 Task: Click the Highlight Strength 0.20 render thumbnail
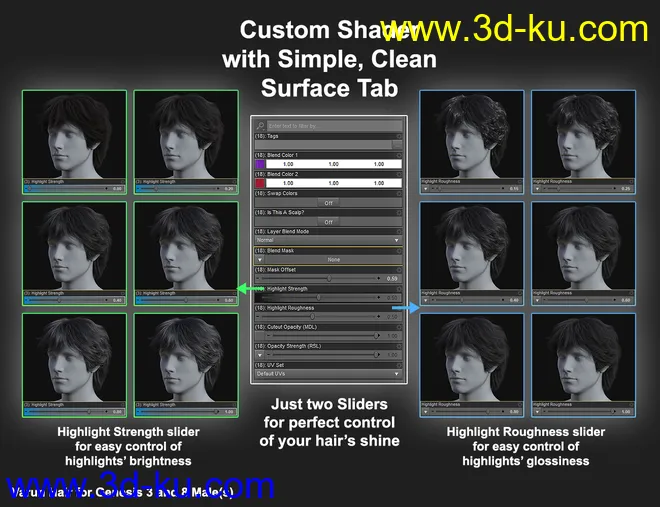[x=186, y=134]
